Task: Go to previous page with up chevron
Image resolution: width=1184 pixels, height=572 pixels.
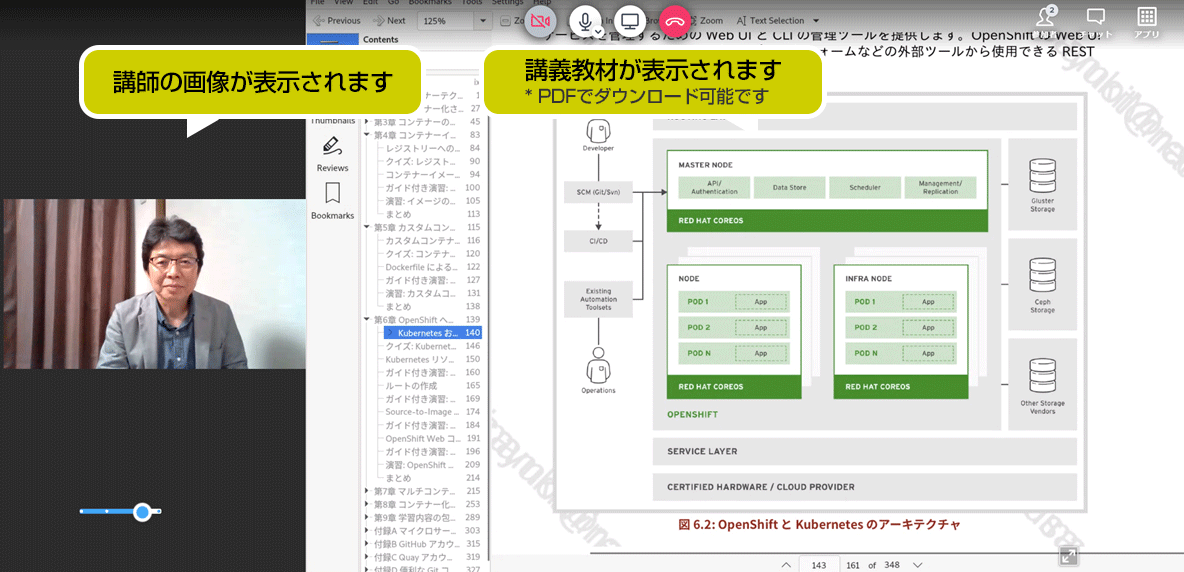Action: 786,564
